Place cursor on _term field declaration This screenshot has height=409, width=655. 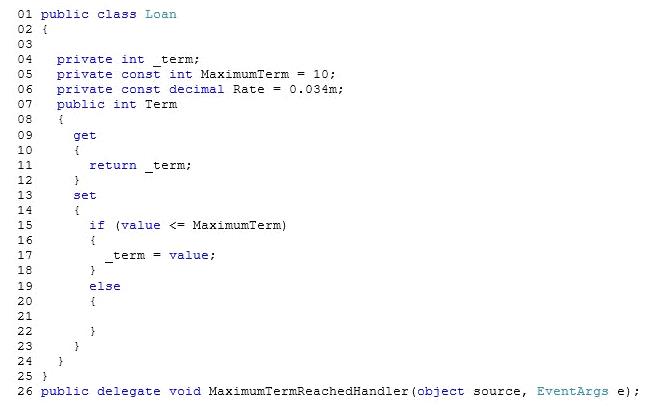176,59
